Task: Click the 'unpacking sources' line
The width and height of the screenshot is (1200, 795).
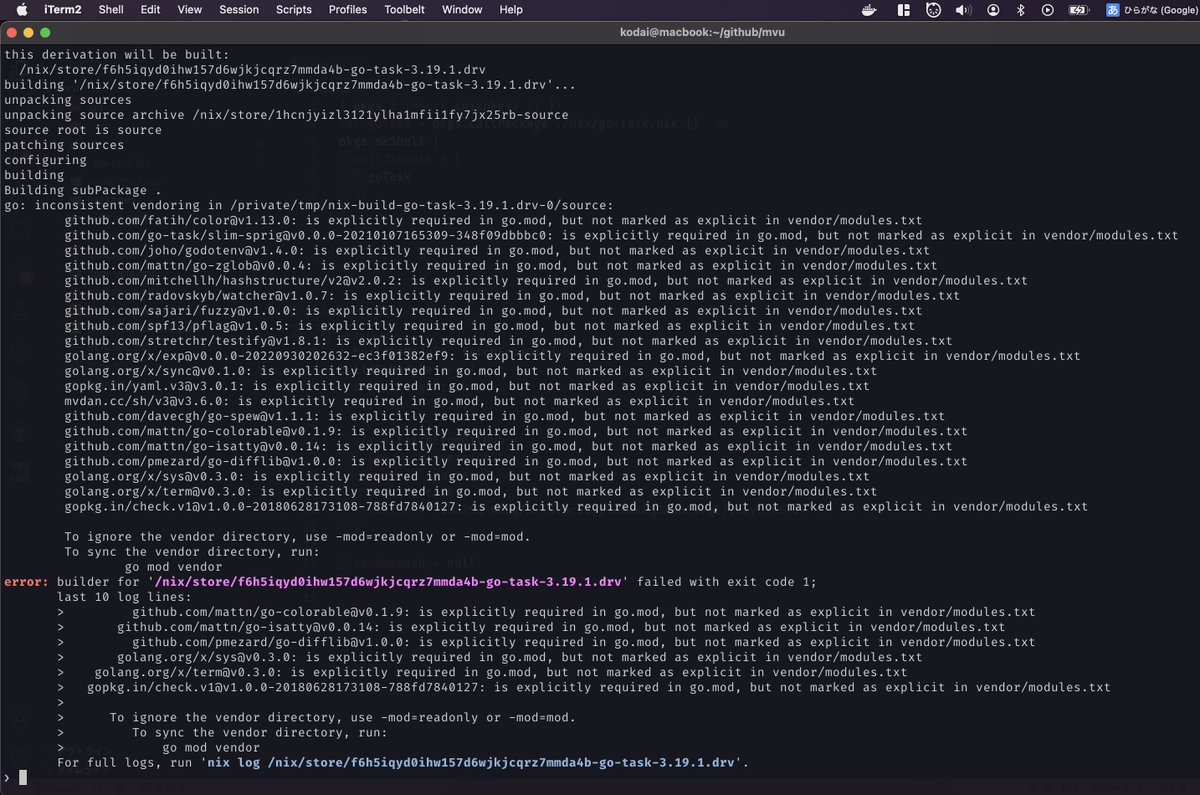Action: point(68,100)
